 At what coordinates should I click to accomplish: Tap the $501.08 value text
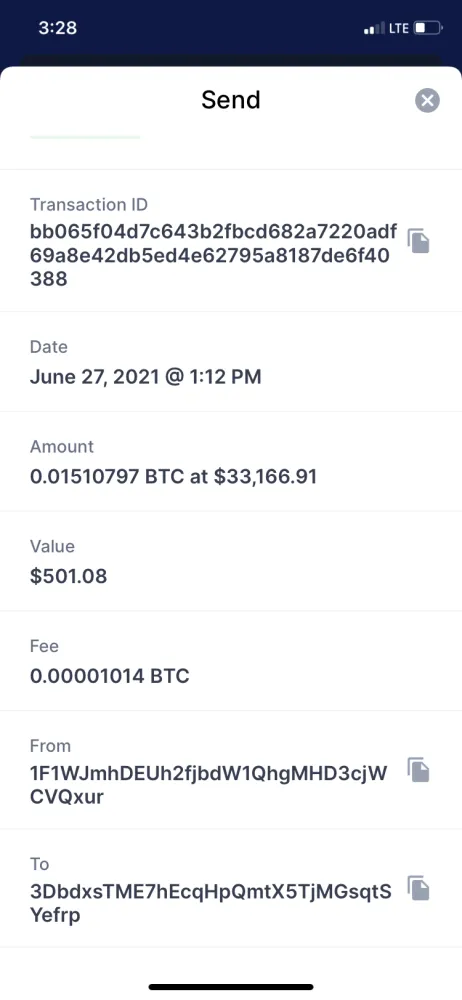click(x=68, y=576)
